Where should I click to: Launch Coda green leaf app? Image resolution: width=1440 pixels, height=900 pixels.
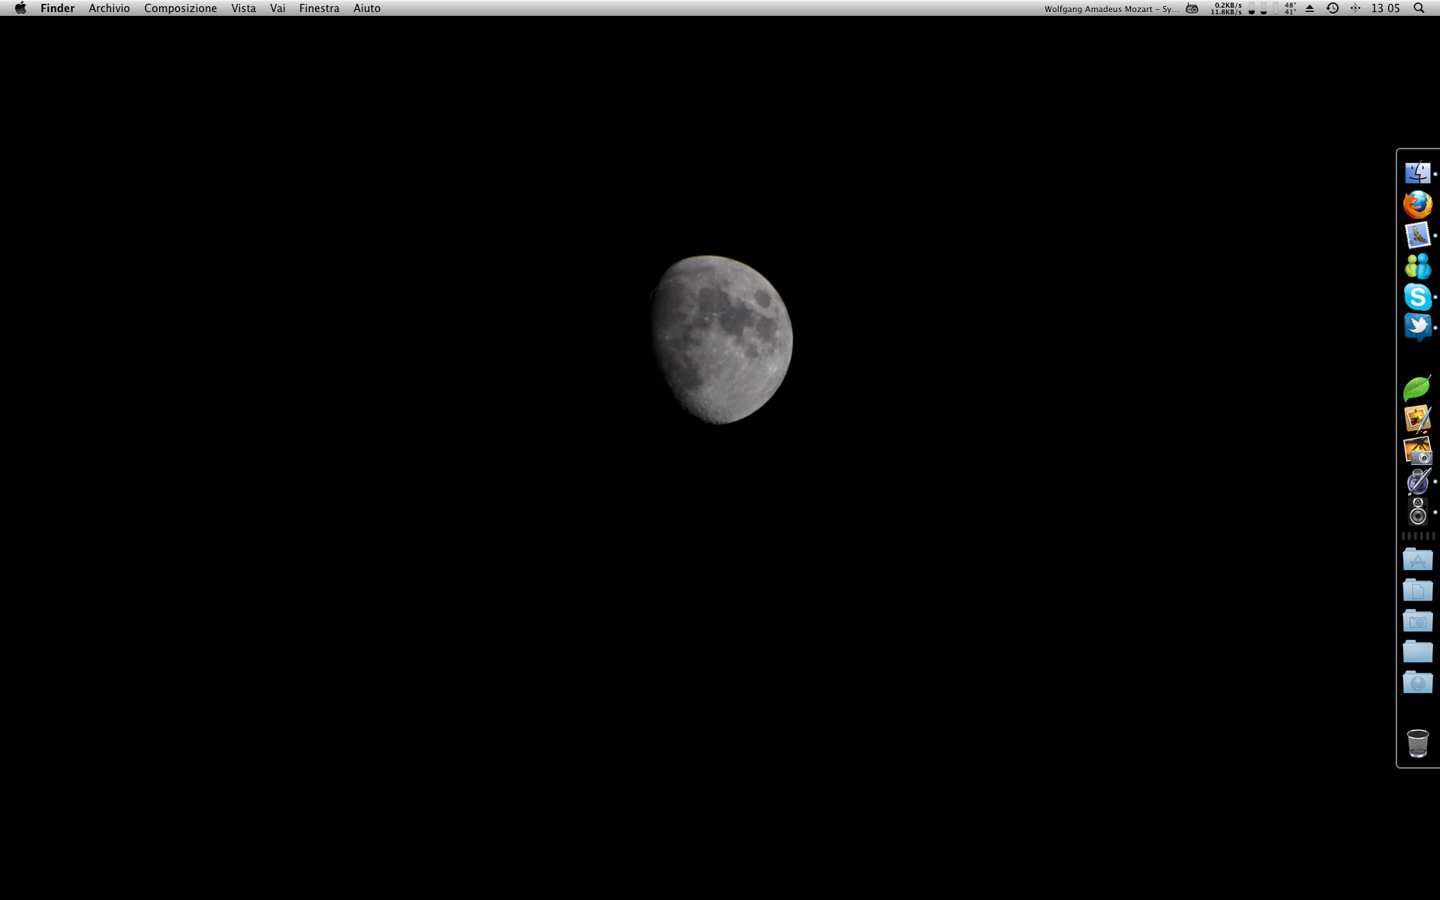1417,389
